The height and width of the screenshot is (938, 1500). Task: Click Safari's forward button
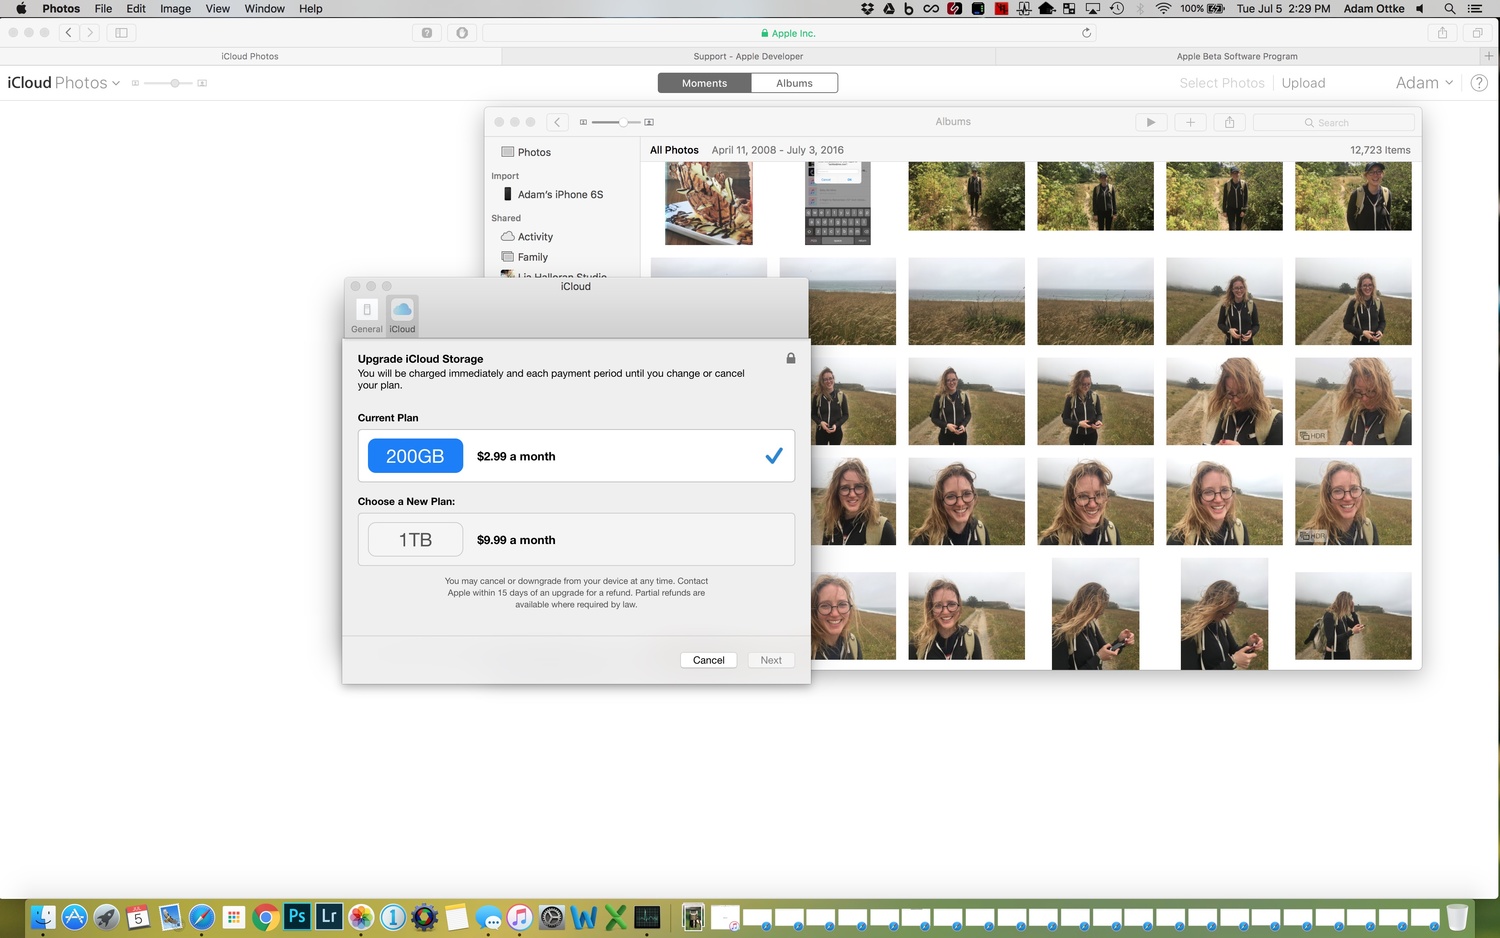90,33
